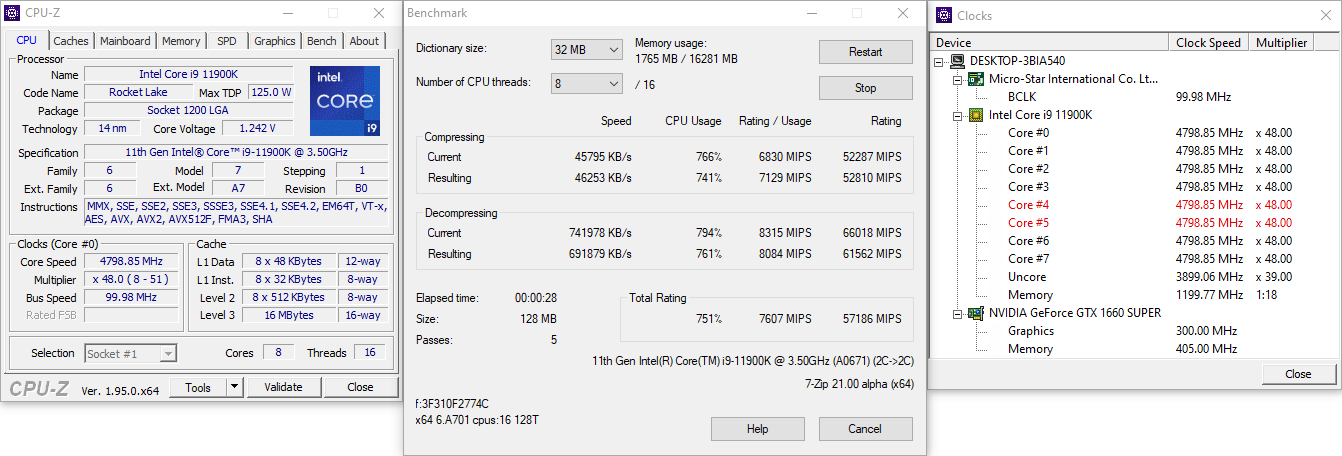This screenshot has width=1342, height=456.
Task: Click the Clocks window title icon
Action: coord(944,15)
